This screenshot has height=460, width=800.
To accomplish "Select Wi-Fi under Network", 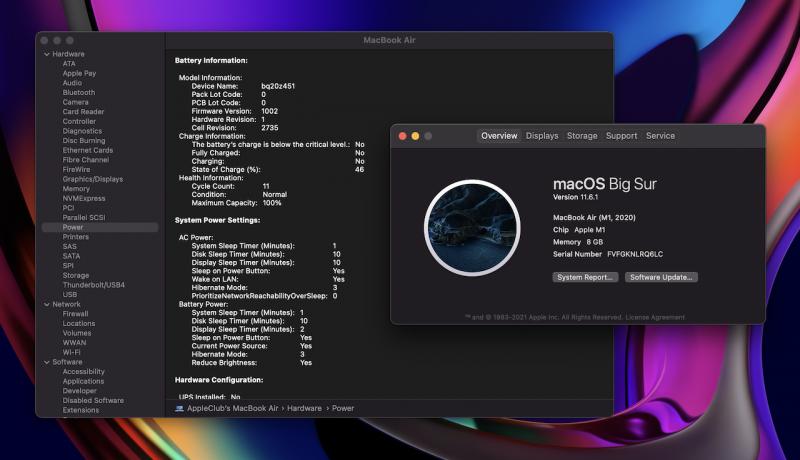I will 71,352.
